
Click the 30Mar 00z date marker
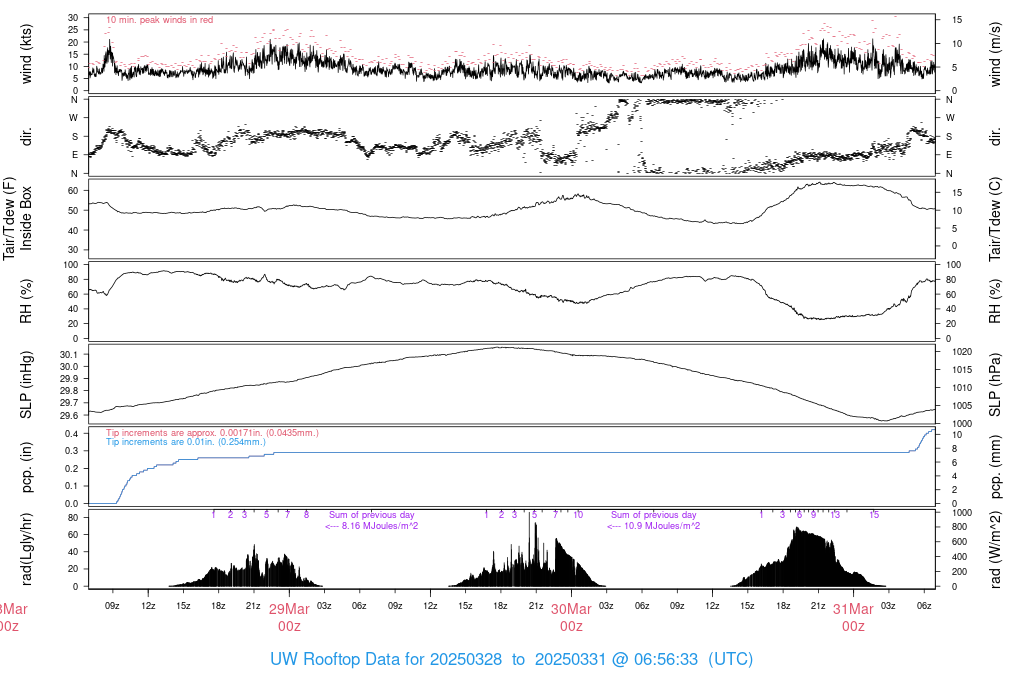pyautogui.click(x=571, y=617)
